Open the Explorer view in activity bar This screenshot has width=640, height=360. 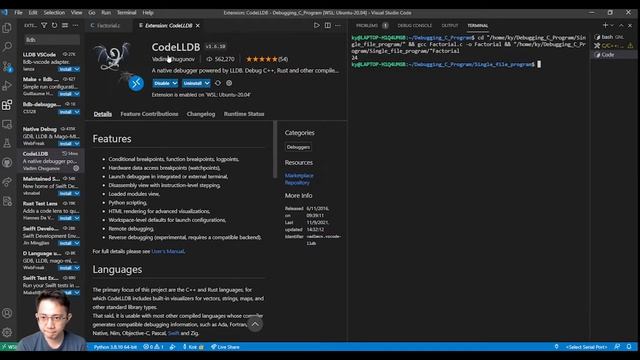tap(7, 28)
